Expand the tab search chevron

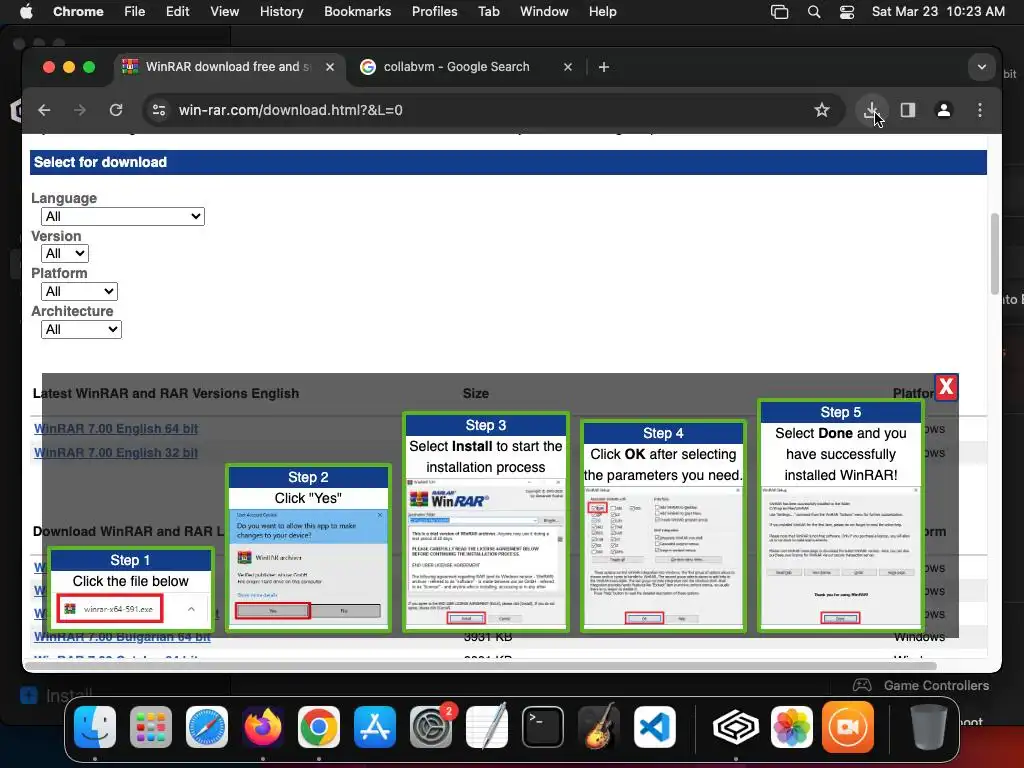[x=981, y=67]
